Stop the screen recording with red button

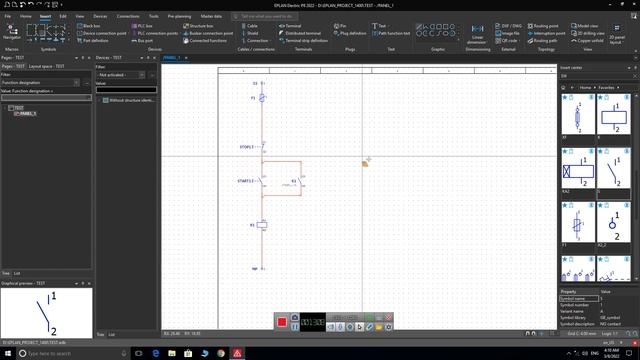(x=282, y=322)
